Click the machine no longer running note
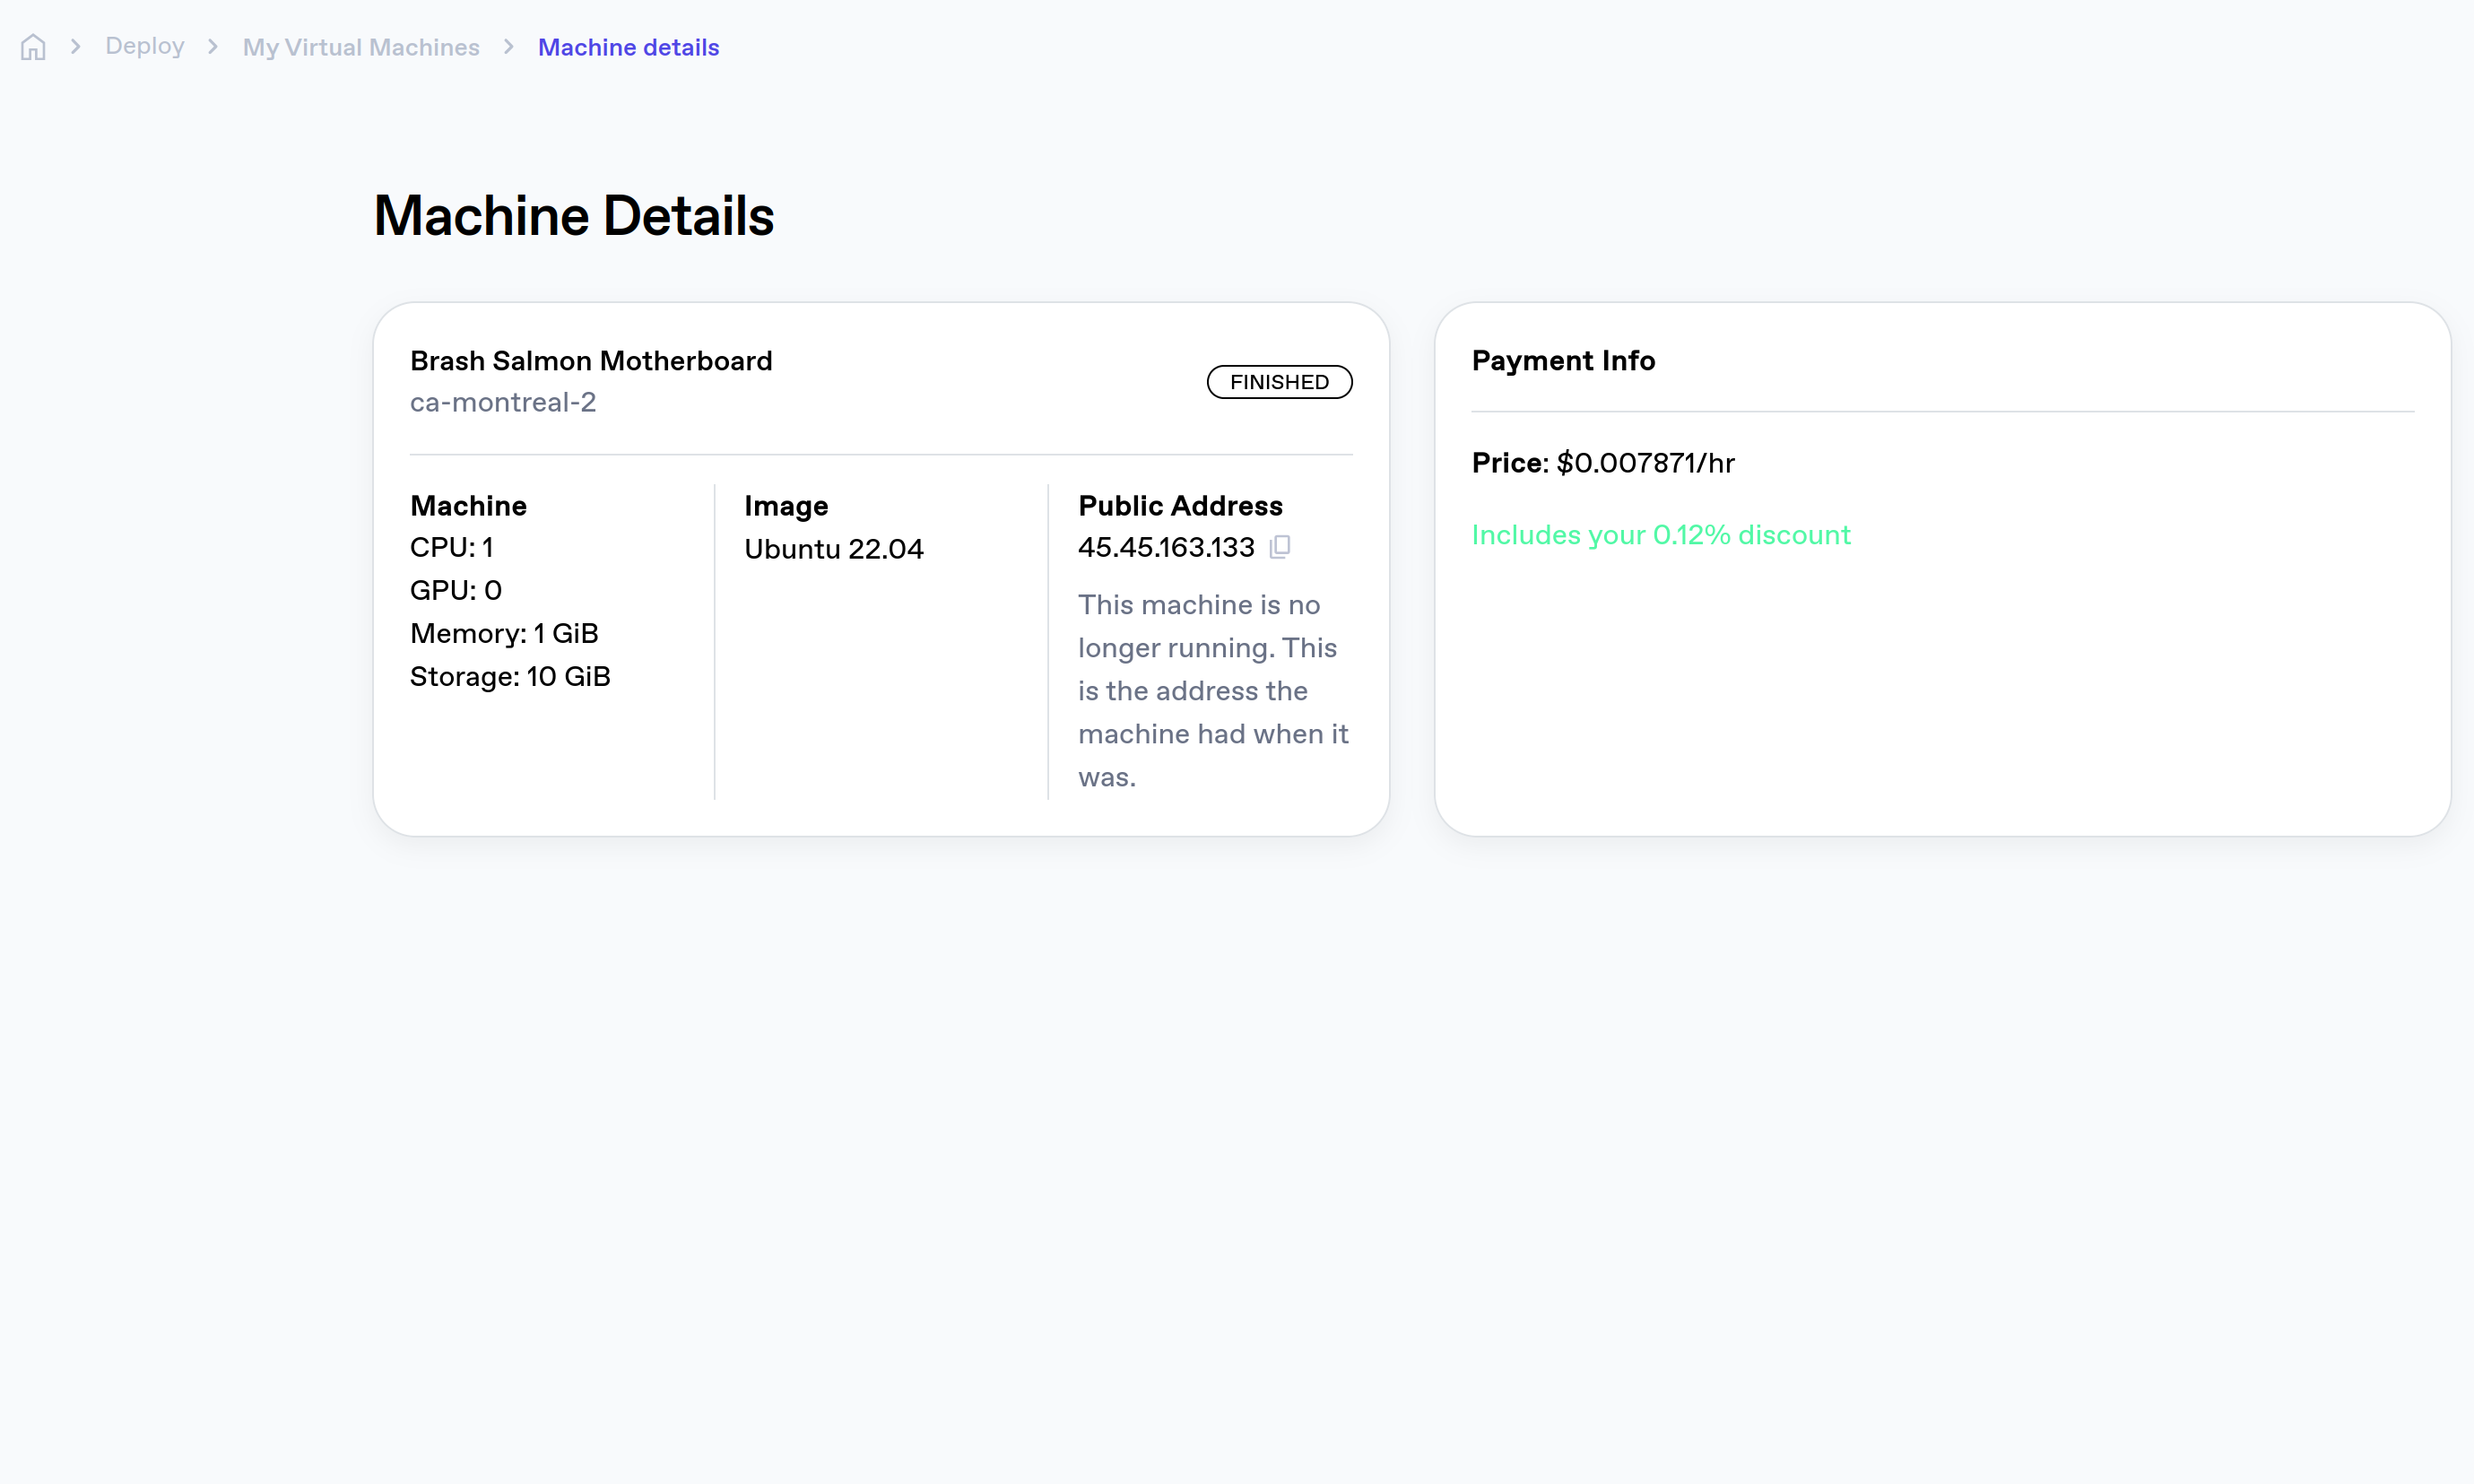Image resolution: width=2474 pixels, height=1484 pixels. click(x=1212, y=691)
